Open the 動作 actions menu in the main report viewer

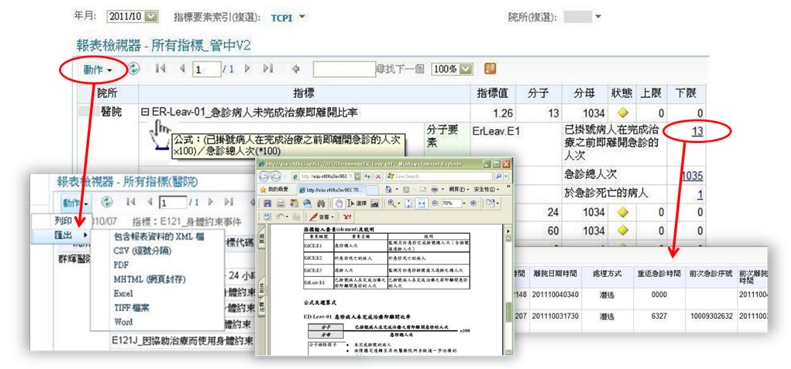pyautogui.click(x=98, y=70)
